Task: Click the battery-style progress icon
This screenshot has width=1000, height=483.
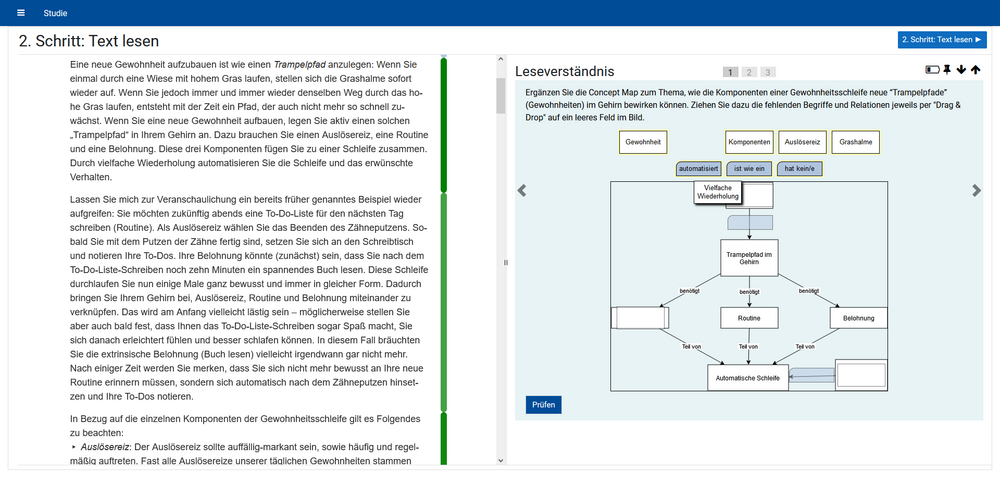Action: pos(932,70)
